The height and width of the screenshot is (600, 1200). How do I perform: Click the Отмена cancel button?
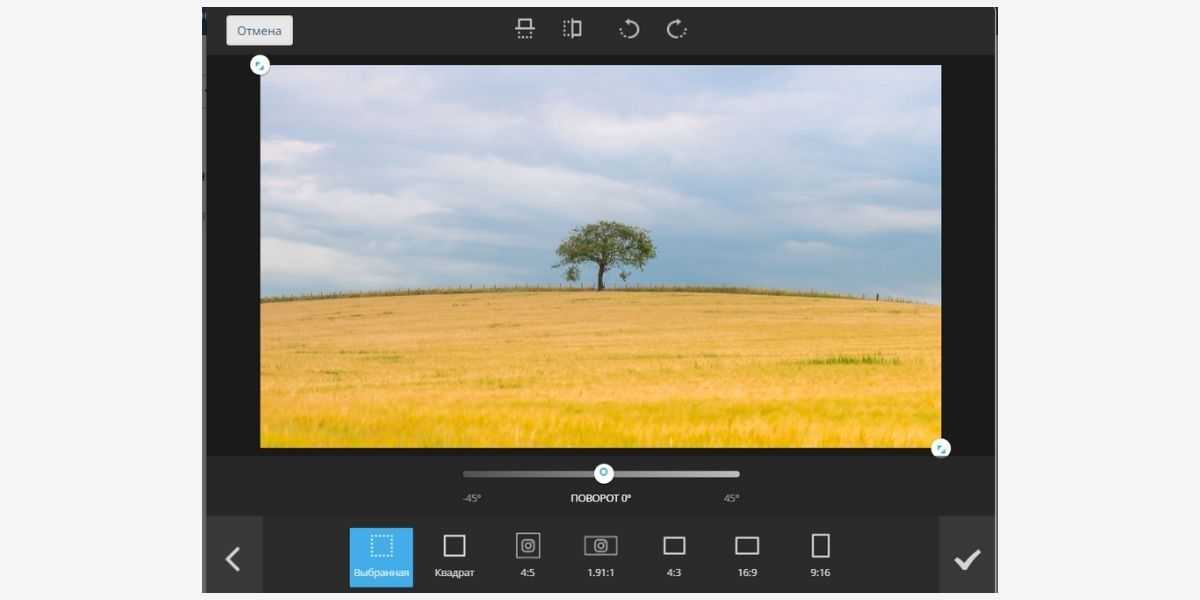point(259,31)
